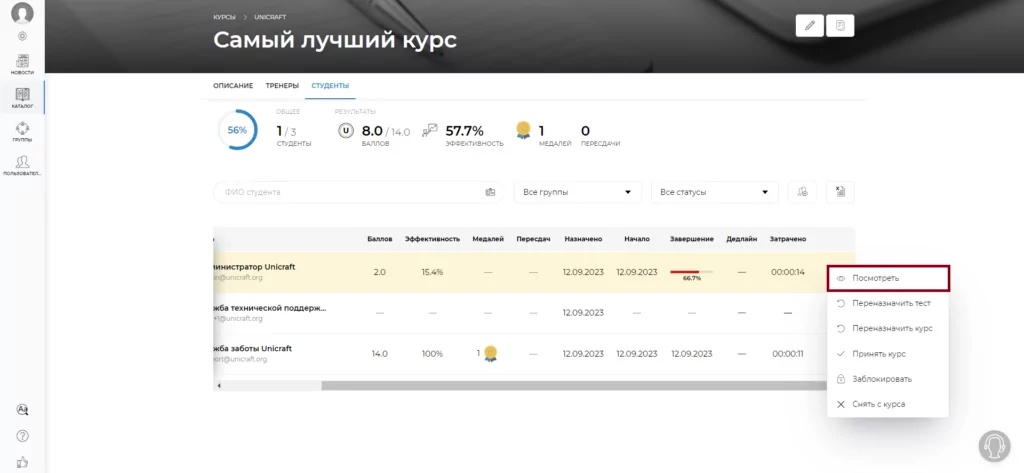
Task: Click the 66.7% completion progress bar
Action: [692, 274]
